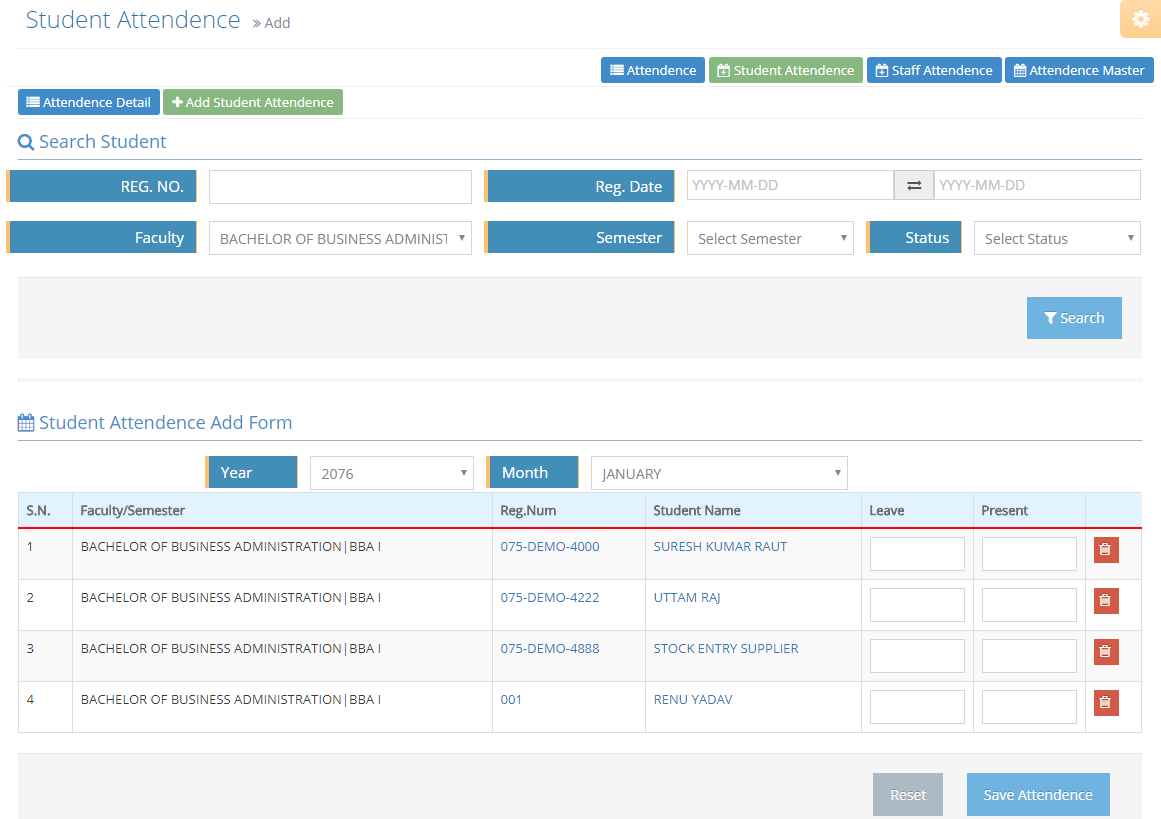Open the Select Status dropdown
Screen dimensions: 1161x819
coord(1056,238)
